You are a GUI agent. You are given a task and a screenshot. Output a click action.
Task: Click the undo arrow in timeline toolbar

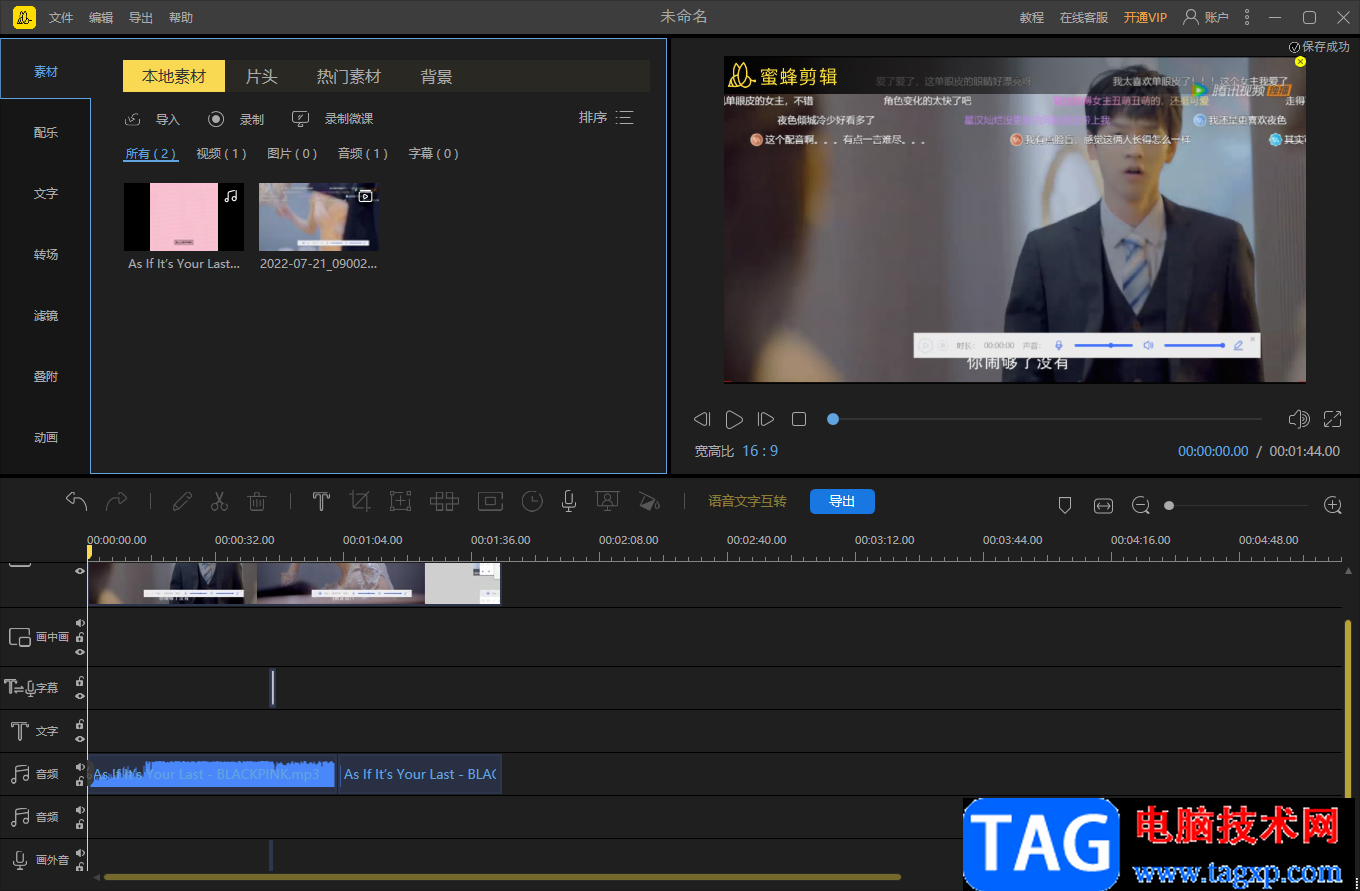tap(77, 502)
